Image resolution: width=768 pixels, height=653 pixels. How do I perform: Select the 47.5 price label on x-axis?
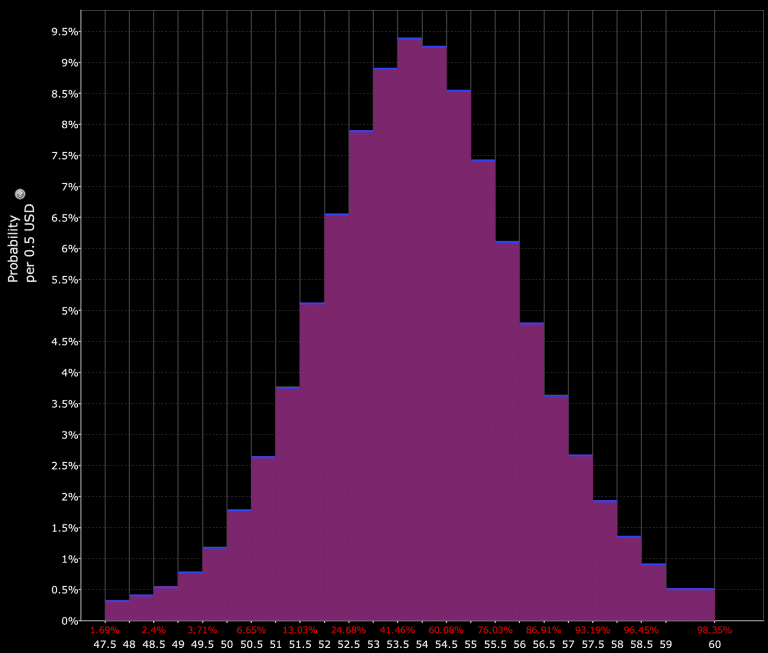pyautogui.click(x=104, y=645)
